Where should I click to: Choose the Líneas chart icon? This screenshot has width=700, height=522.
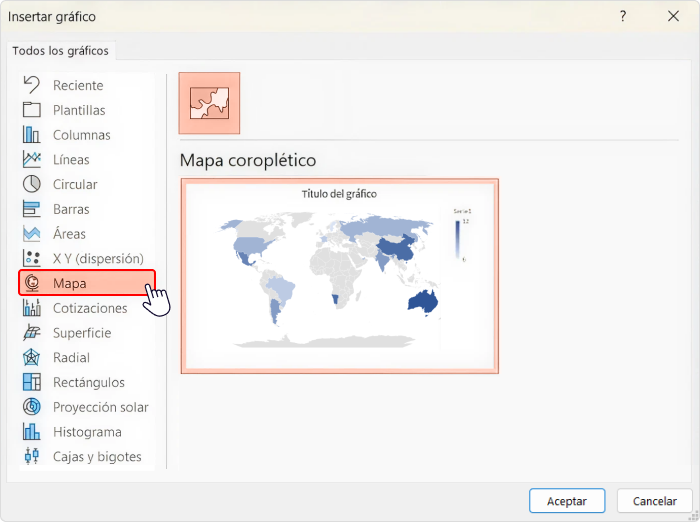pos(32,159)
